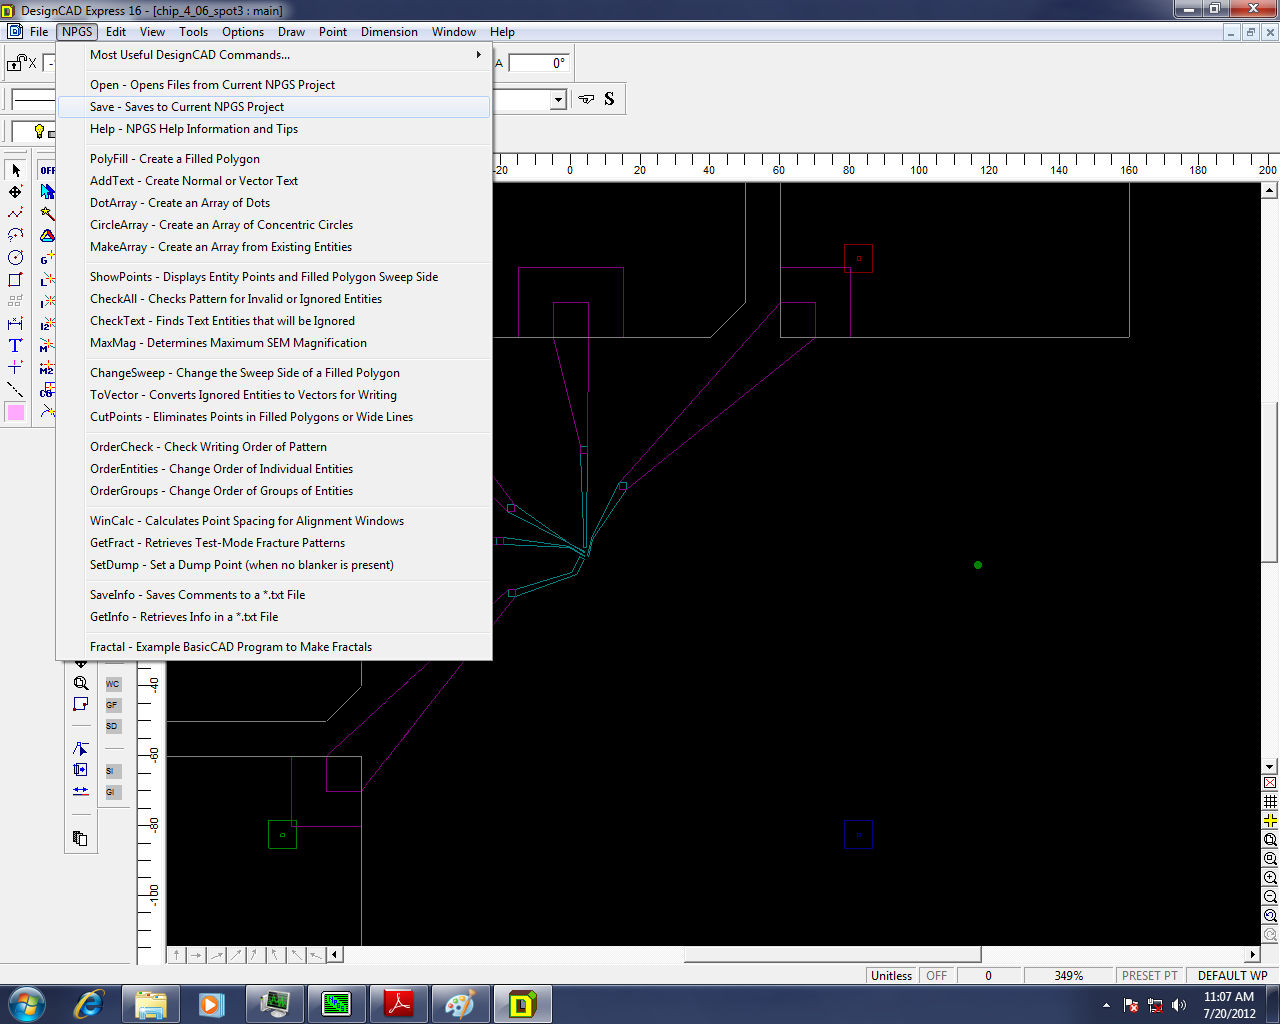Pick the square/rectangle drawing tool
Image resolution: width=1280 pixels, height=1024 pixels.
pyautogui.click(x=15, y=279)
